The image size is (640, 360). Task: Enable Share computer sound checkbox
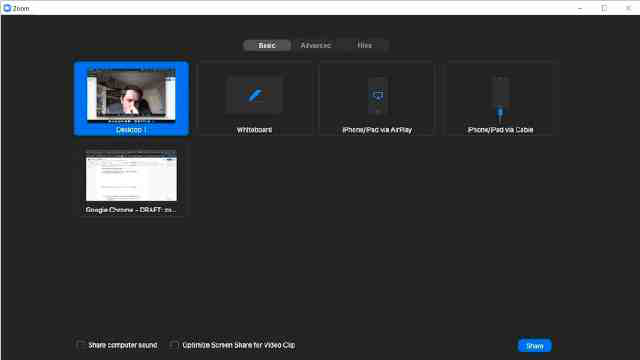pyautogui.click(x=80, y=345)
